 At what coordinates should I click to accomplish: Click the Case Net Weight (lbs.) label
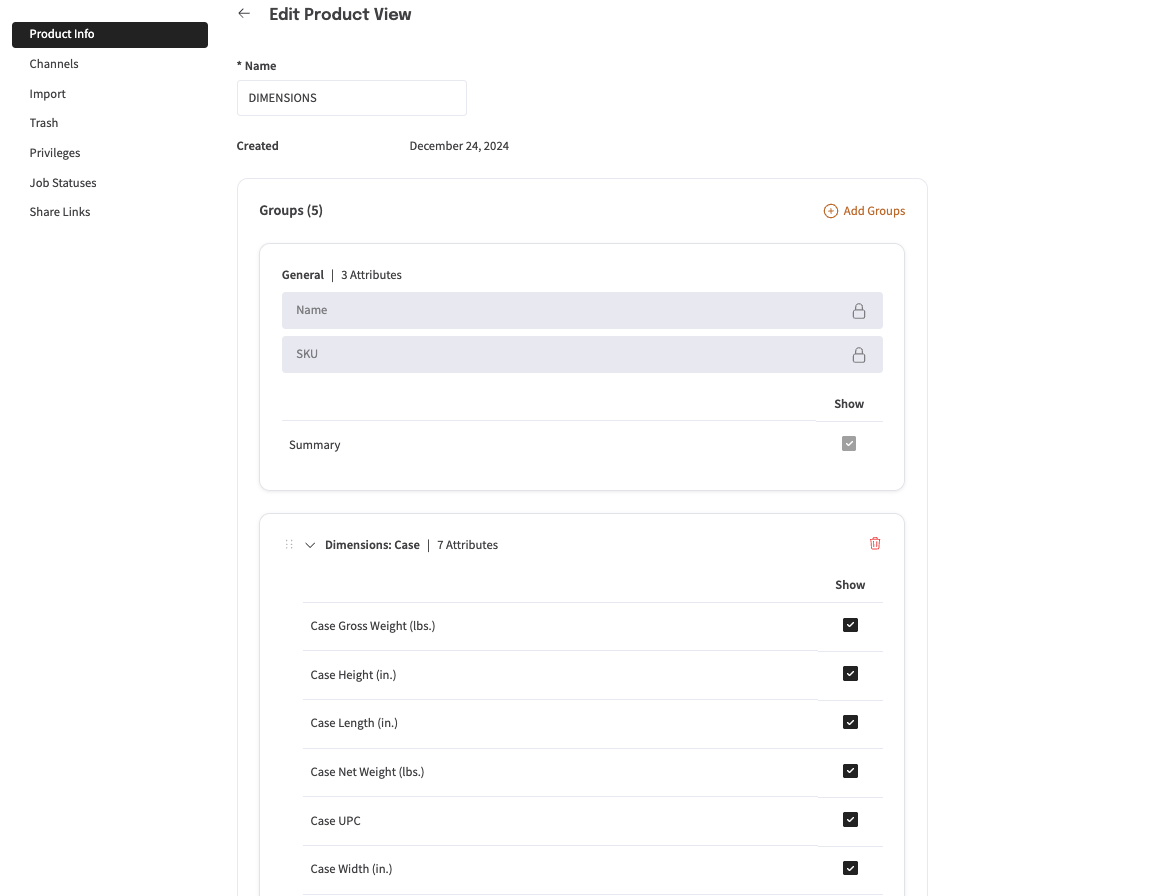pyautogui.click(x=367, y=772)
